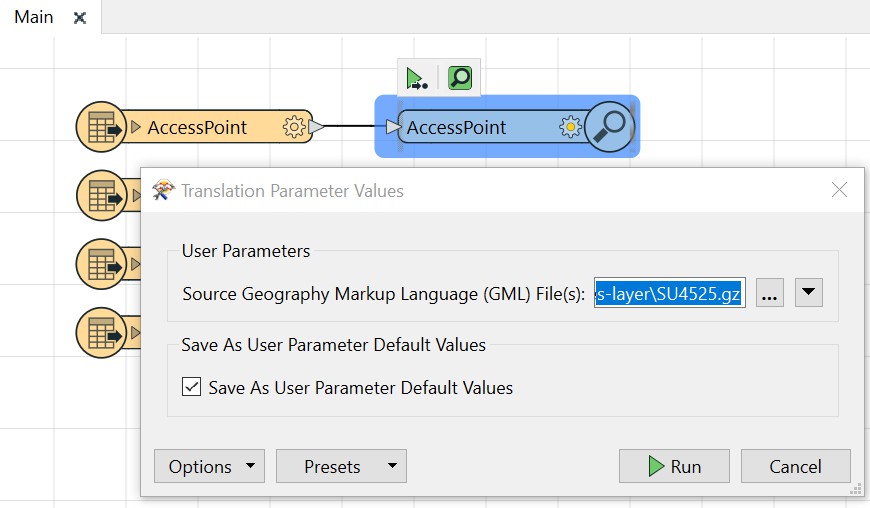Run the translation

tap(674, 466)
